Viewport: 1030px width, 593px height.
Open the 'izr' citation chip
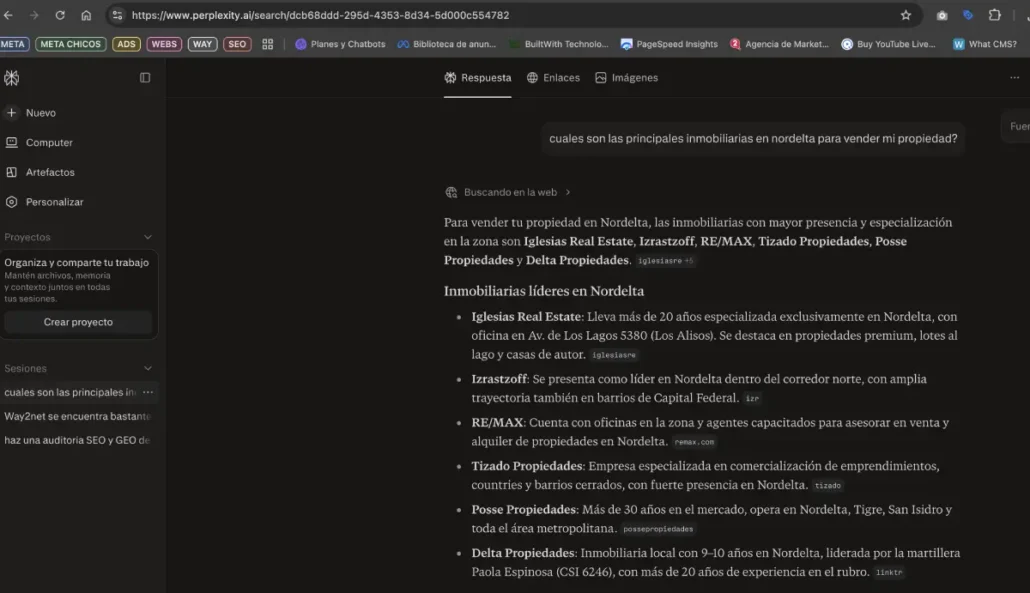click(752, 399)
